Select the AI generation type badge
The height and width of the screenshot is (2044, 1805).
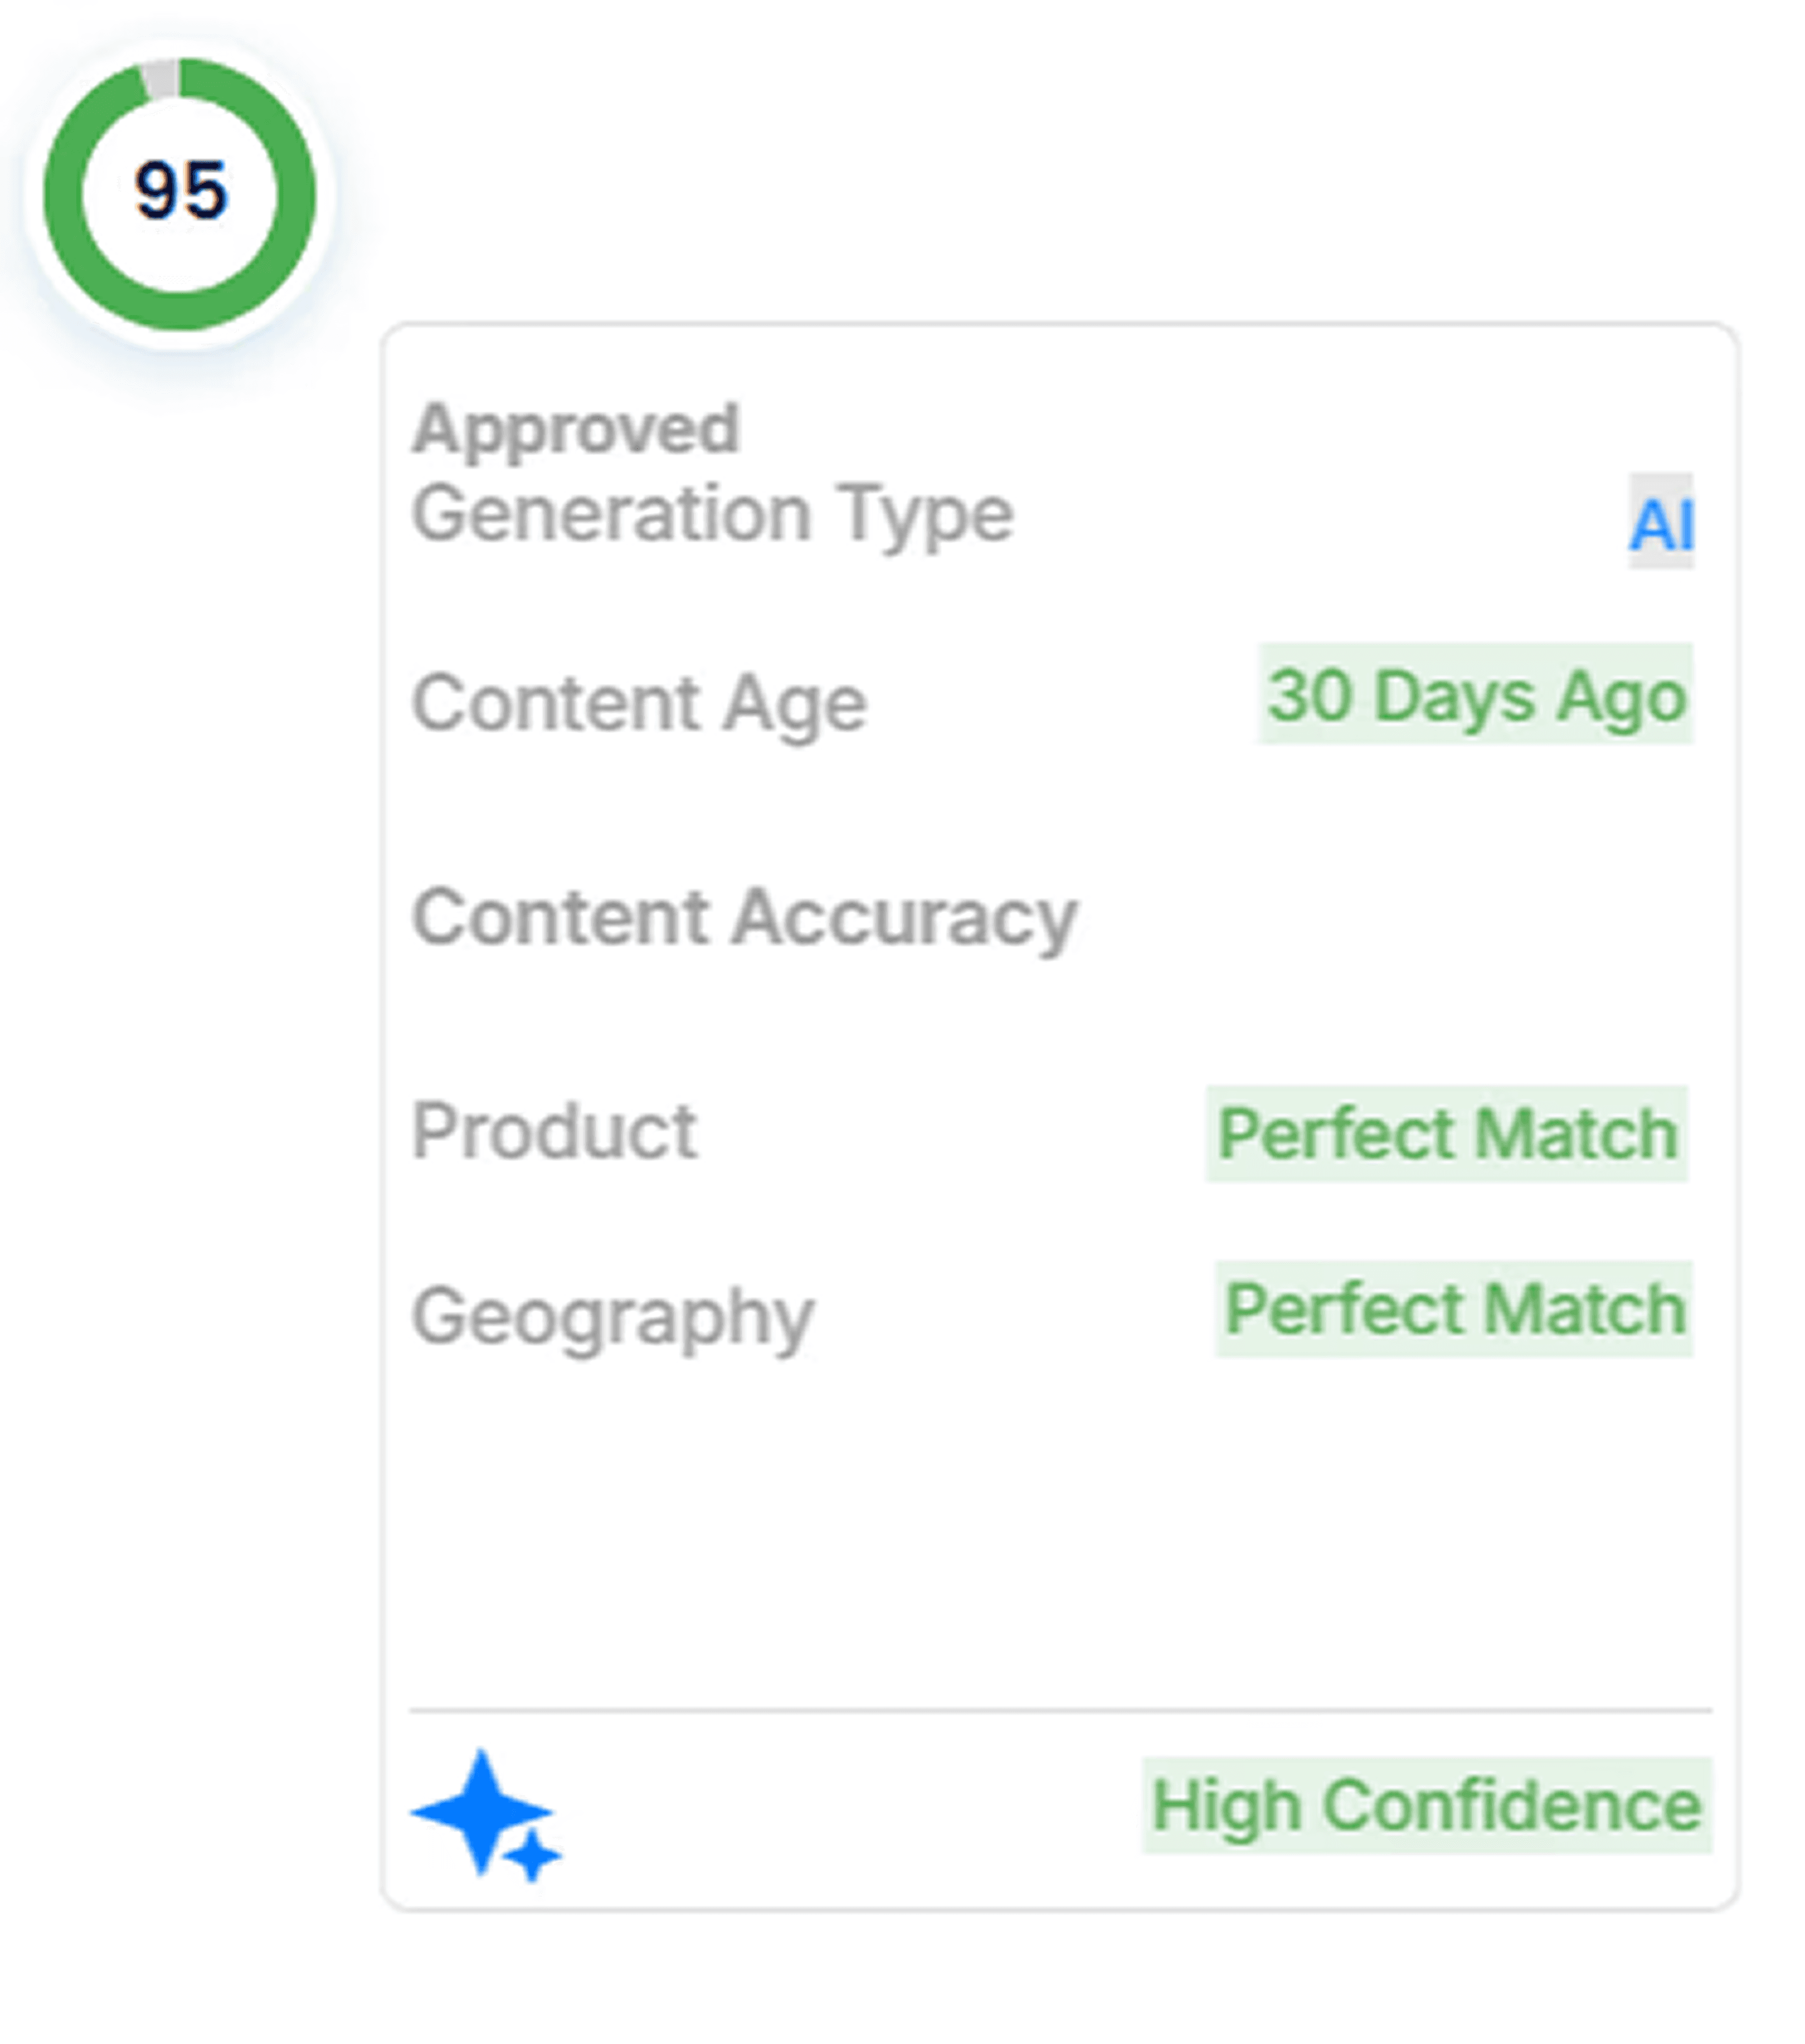(1660, 522)
